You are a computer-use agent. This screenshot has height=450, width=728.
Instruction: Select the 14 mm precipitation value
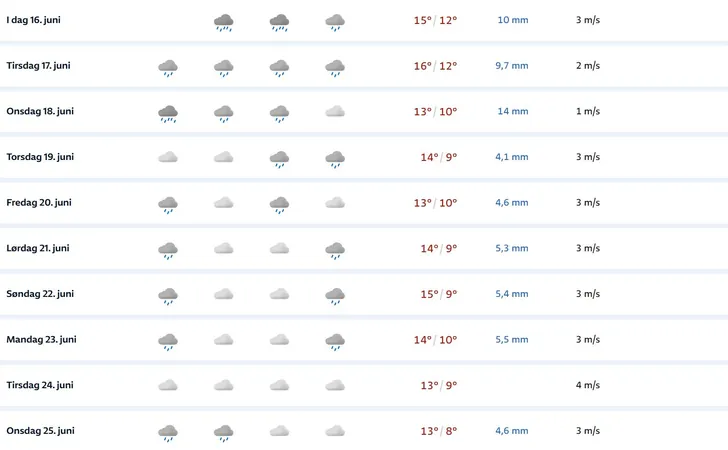(x=513, y=111)
